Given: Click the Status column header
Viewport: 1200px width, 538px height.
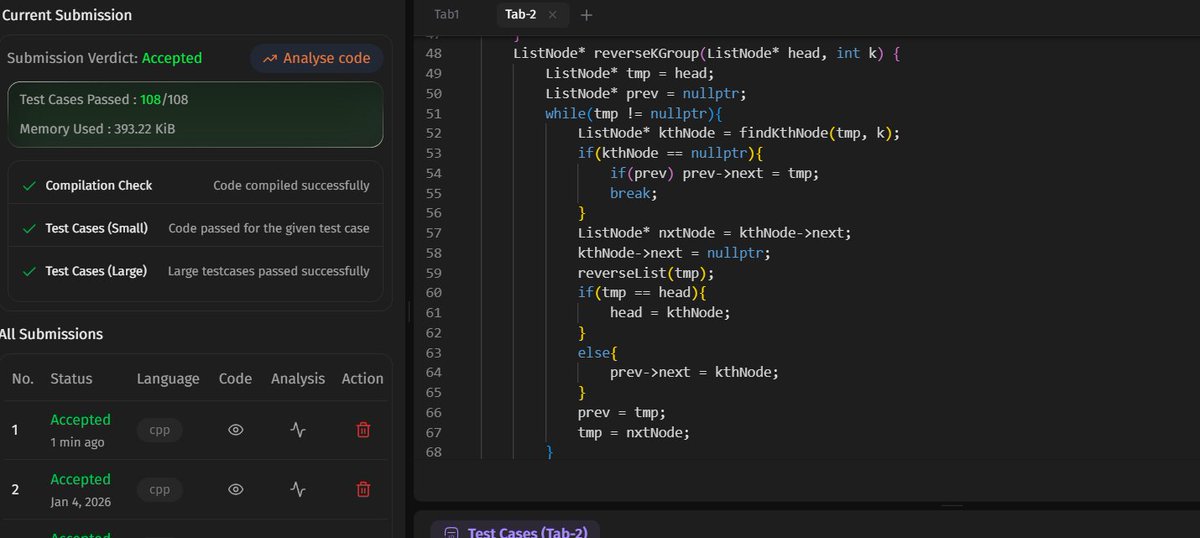Looking at the screenshot, I should coord(71,378).
